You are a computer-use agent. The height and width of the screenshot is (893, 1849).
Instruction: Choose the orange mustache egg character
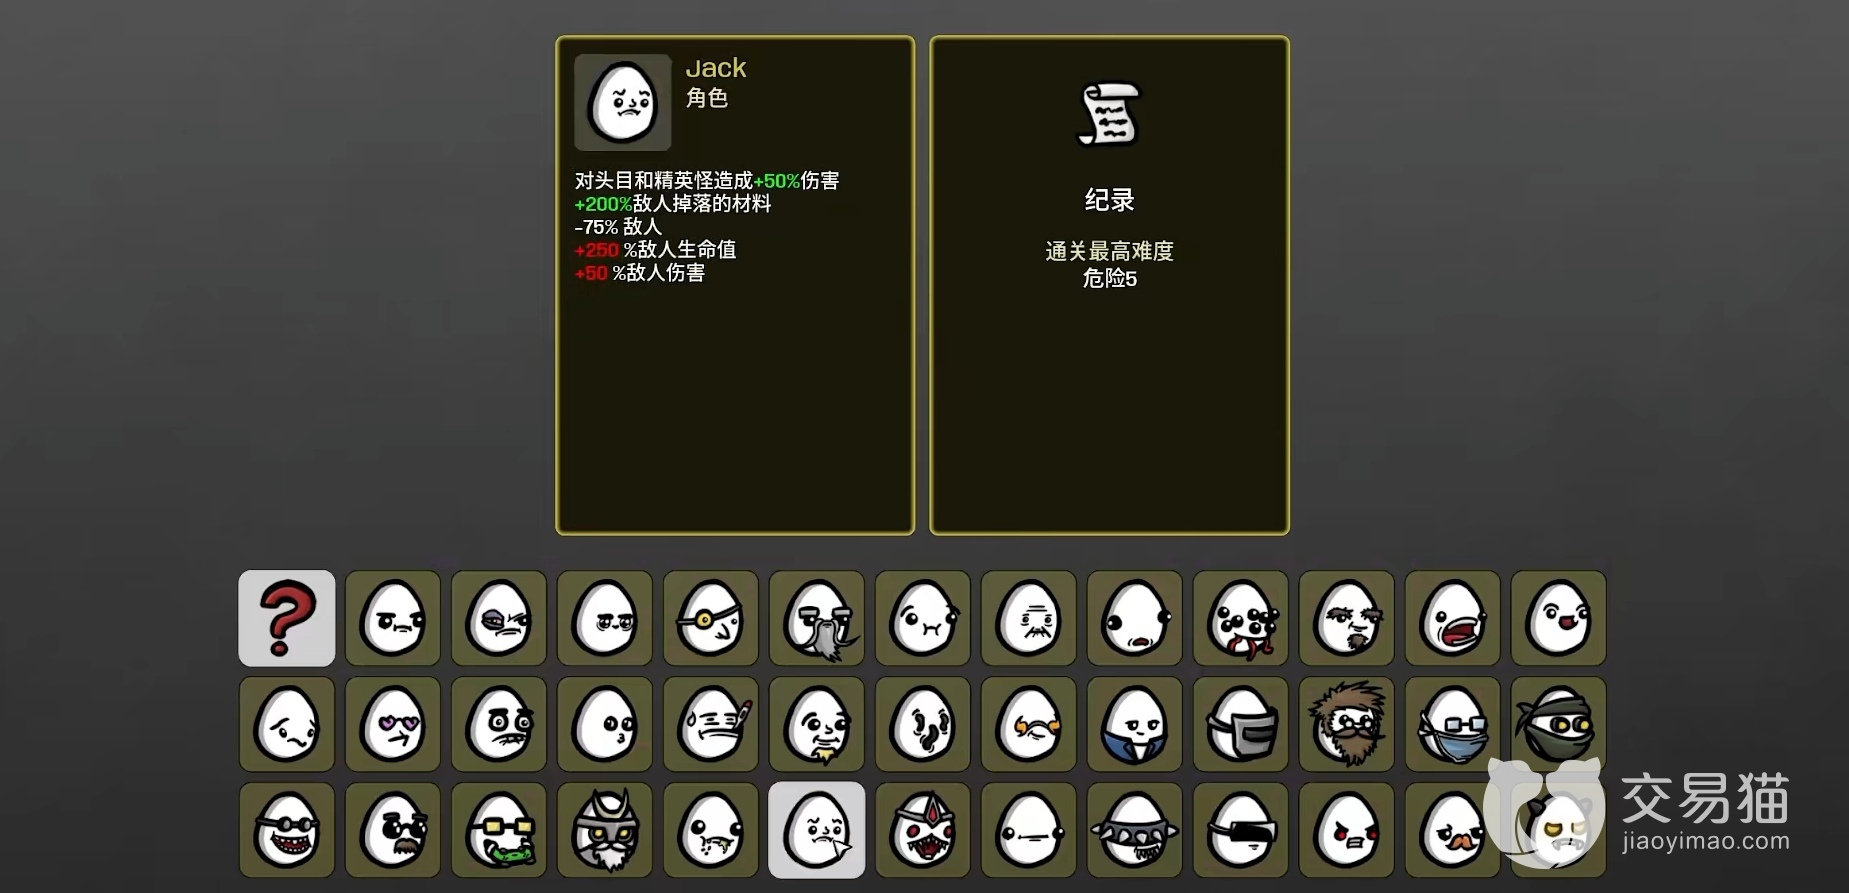click(x=1453, y=830)
